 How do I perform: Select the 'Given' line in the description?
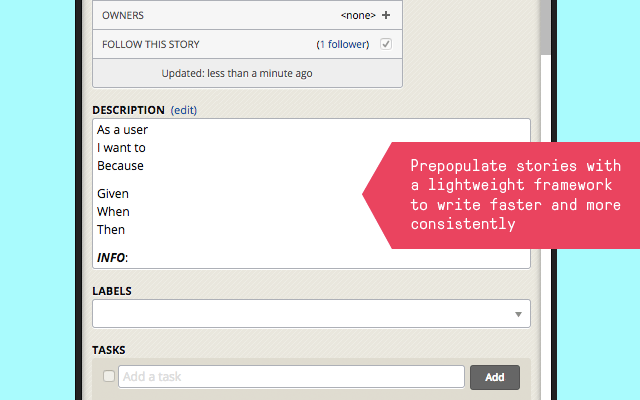click(113, 193)
